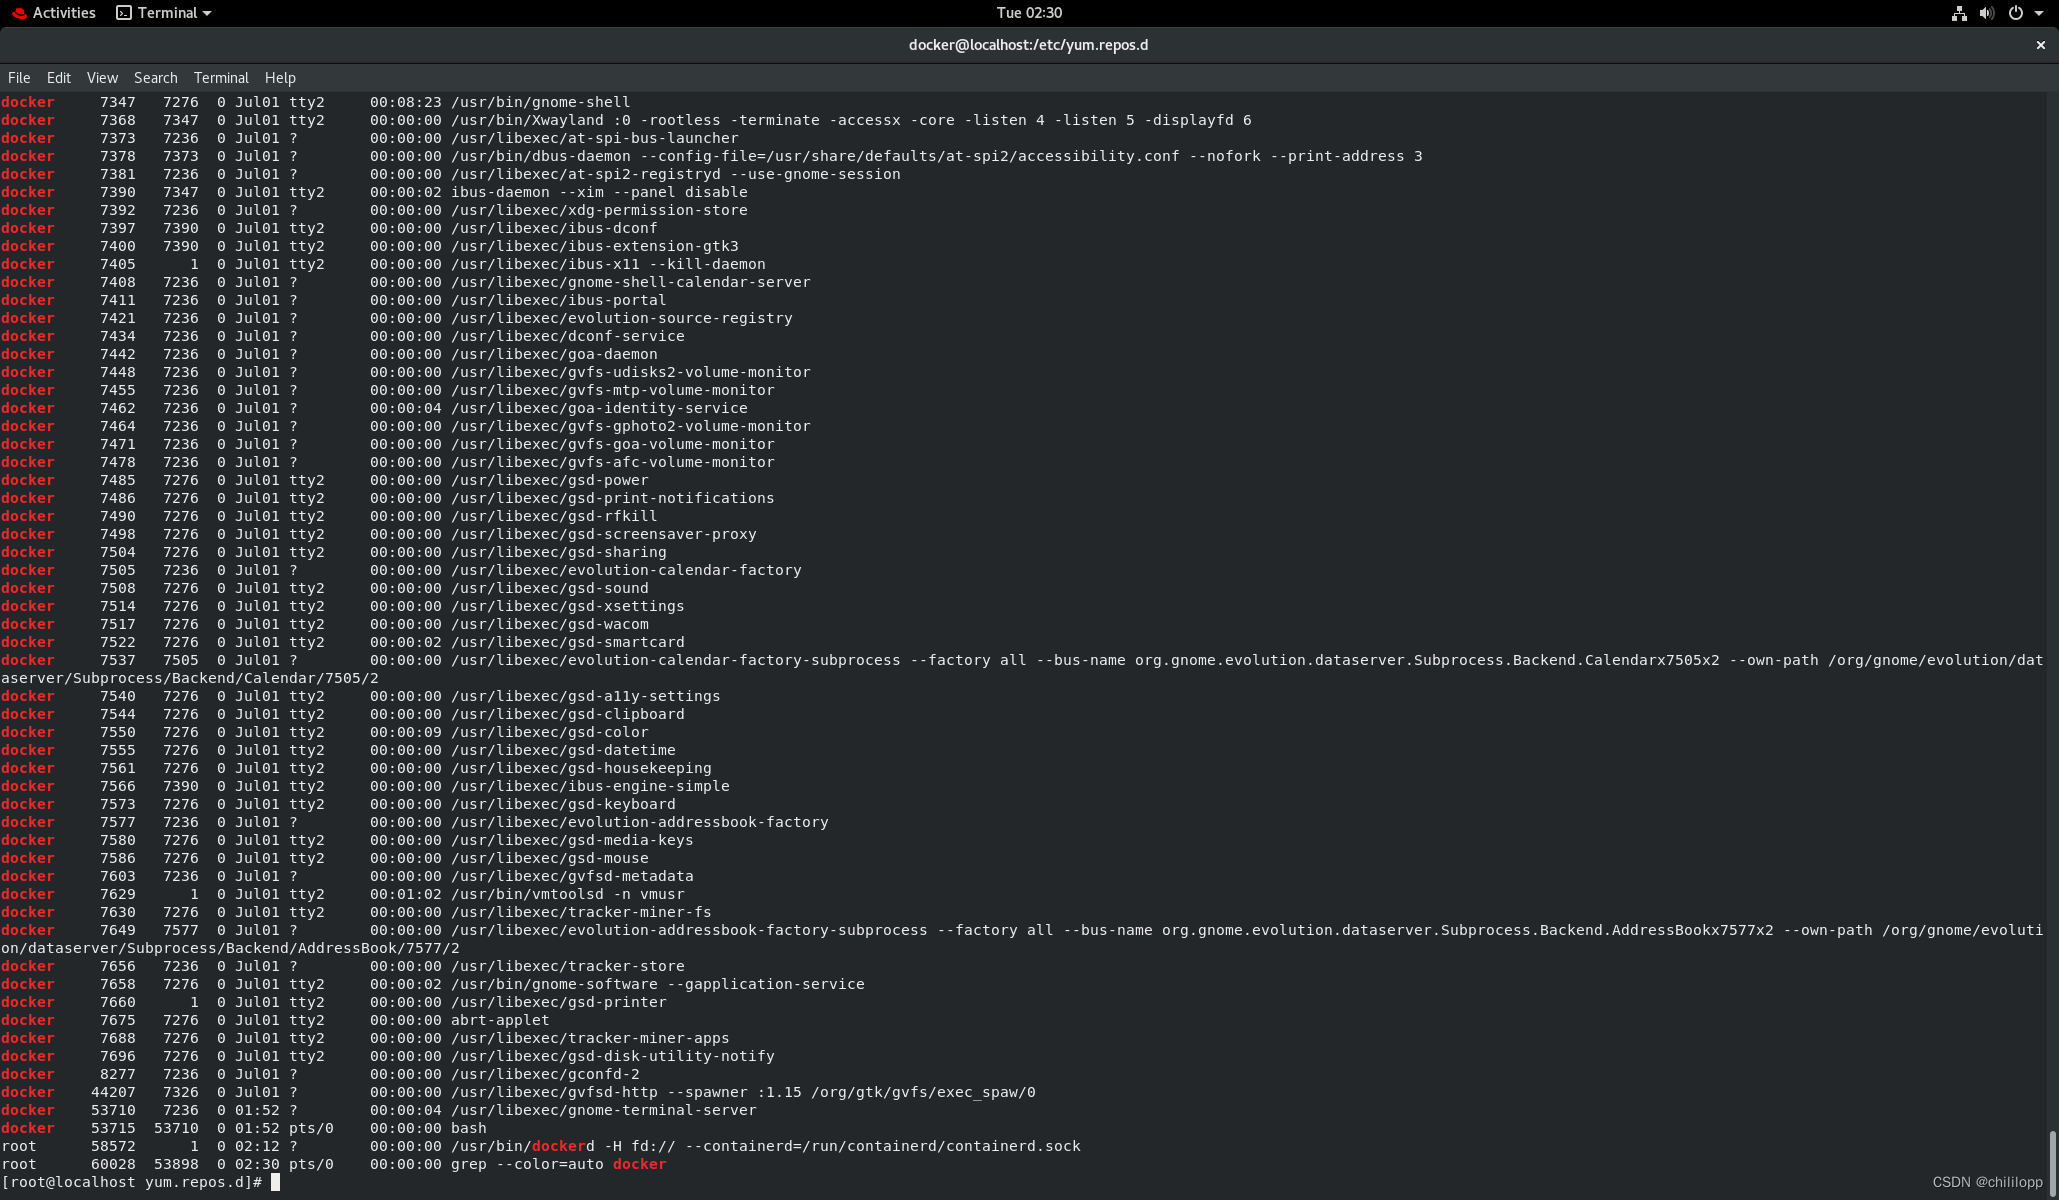This screenshot has height=1200, width=2059.
Task: Open the Terminal menu
Action: point(220,77)
